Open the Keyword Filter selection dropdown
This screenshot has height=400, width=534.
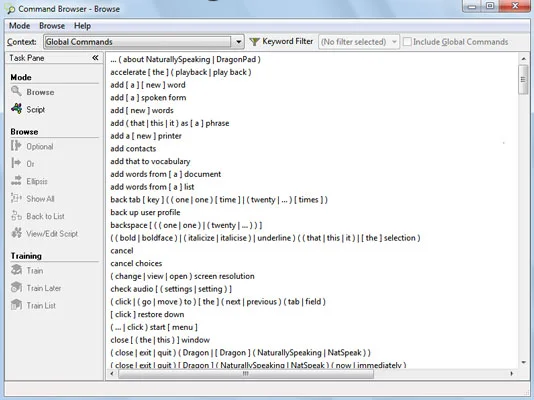pyautogui.click(x=359, y=42)
